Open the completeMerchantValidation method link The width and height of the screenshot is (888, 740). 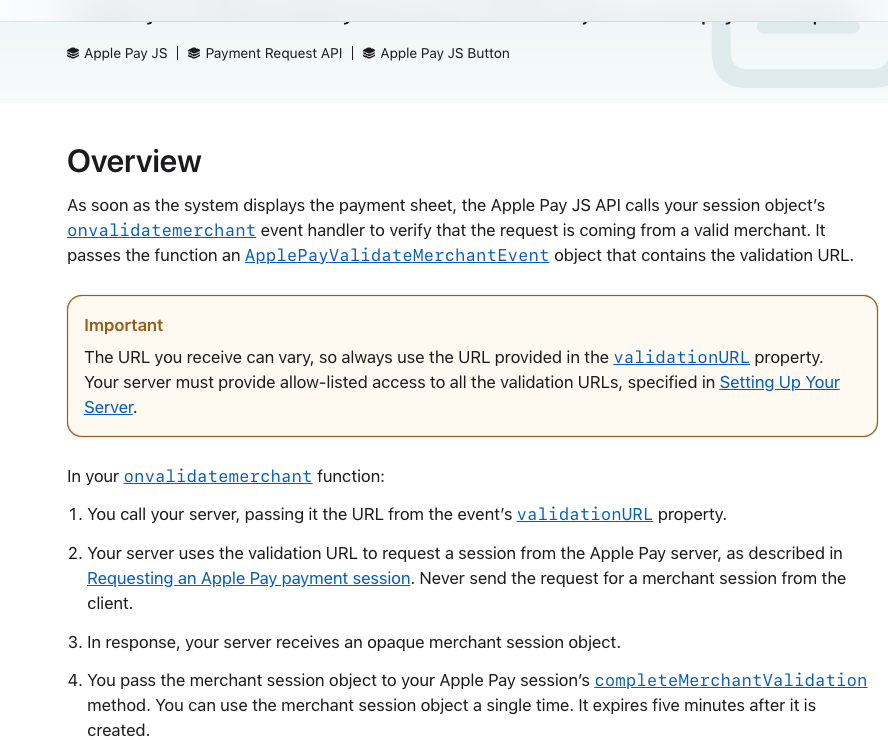pos(731,680)
